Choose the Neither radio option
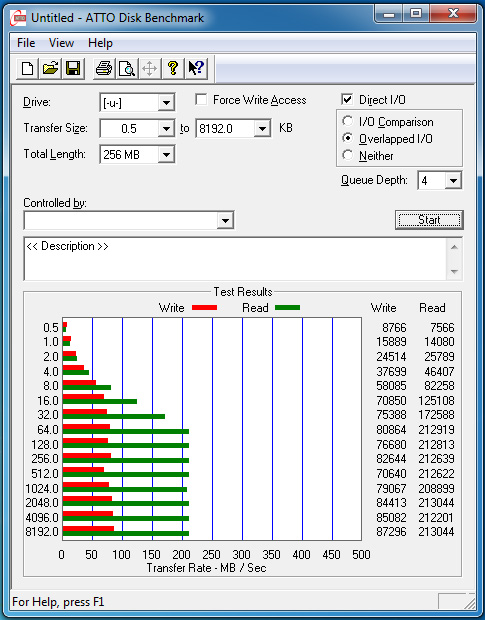Image resolution: width=485 pixels, height=620 pixels. coord(347,155)
